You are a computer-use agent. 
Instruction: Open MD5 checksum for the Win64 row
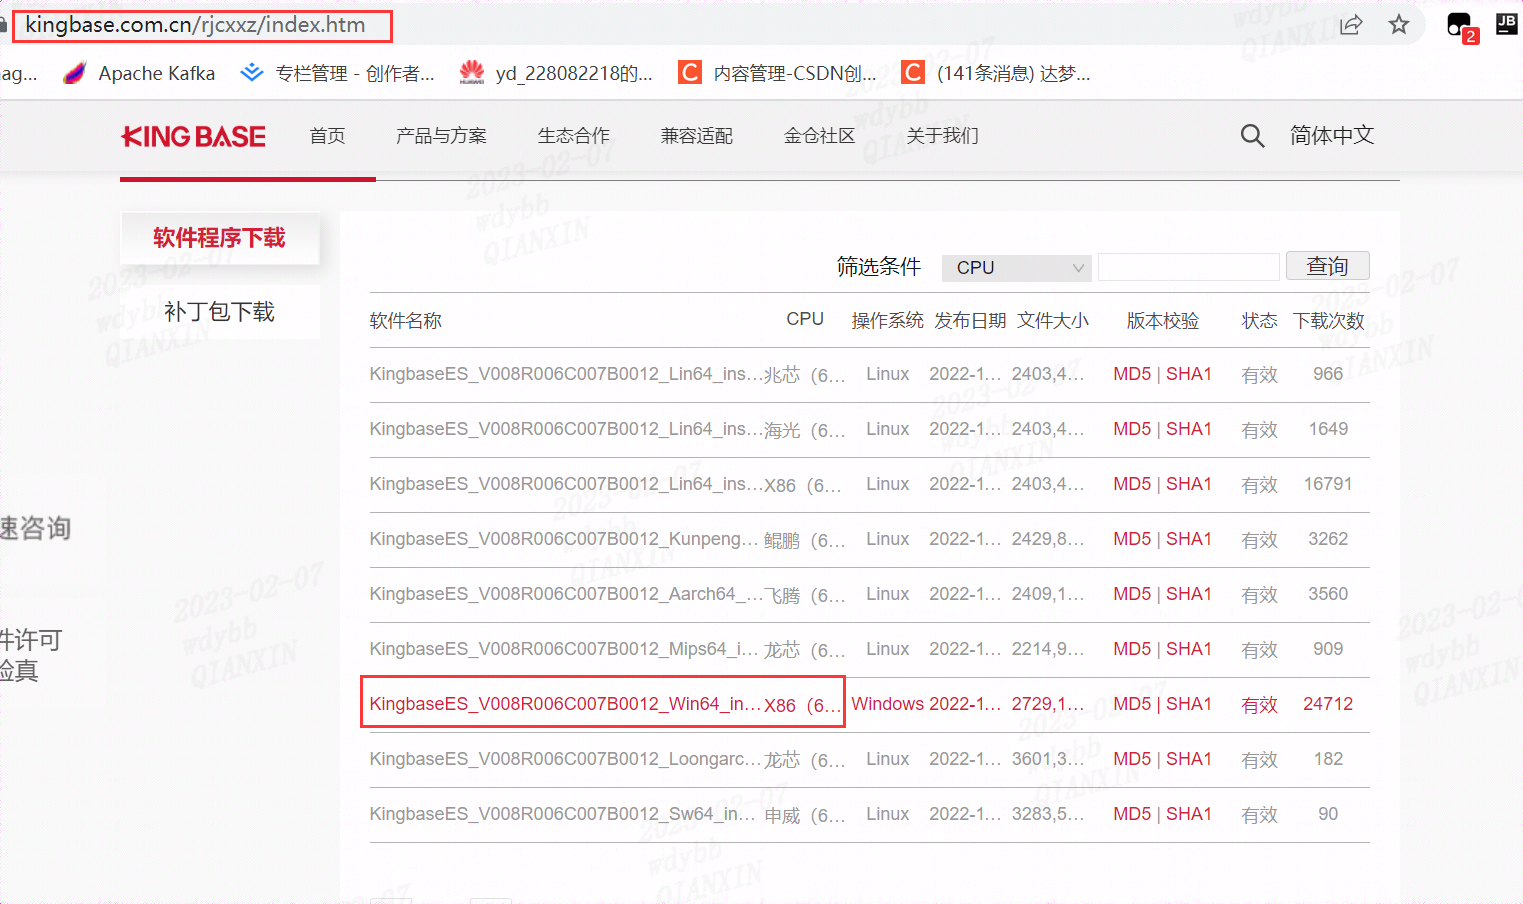1132,704
